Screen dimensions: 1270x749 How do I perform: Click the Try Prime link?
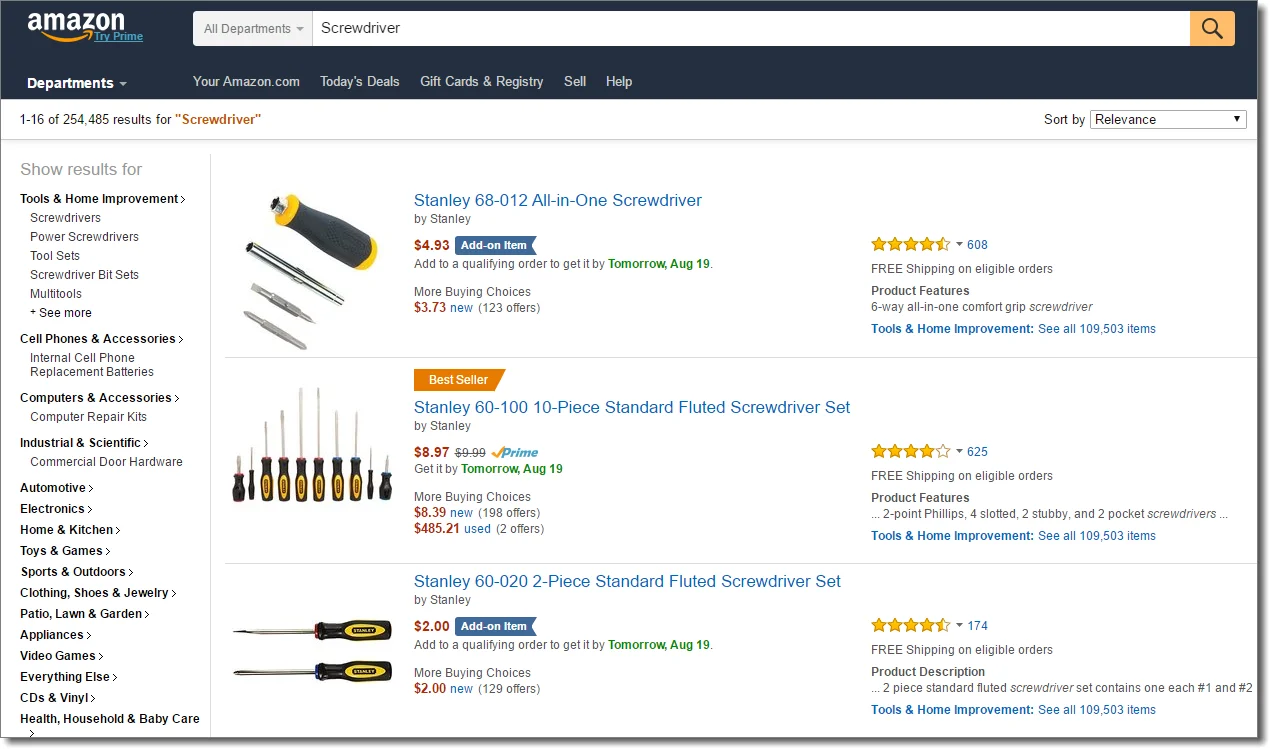point(119,37)
